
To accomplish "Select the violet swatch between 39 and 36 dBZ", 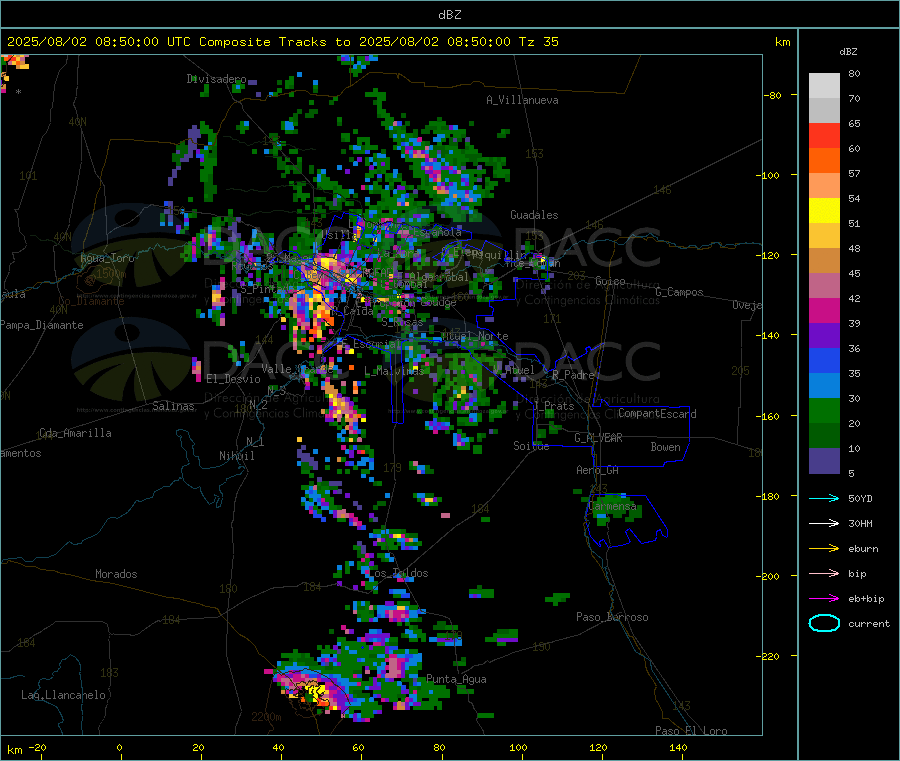I will click(824, 336).
